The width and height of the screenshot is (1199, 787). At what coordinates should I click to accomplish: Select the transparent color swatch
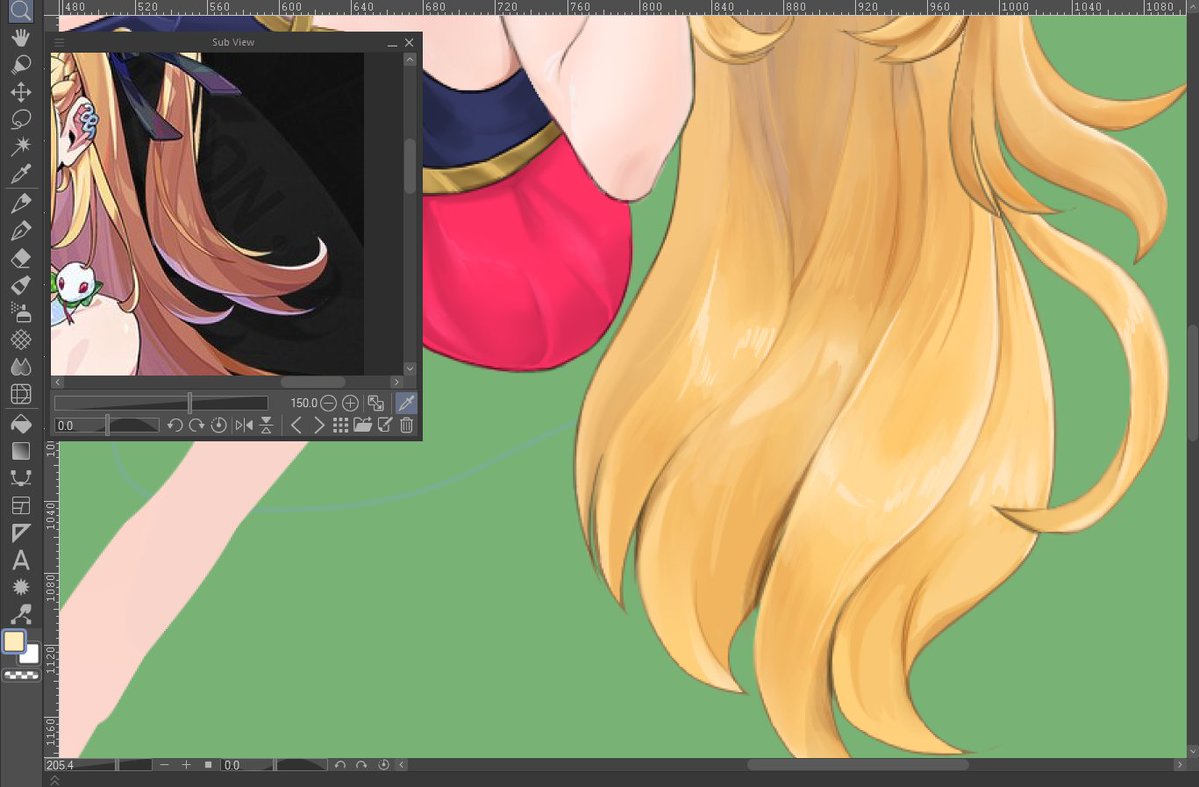pos(21,675)
